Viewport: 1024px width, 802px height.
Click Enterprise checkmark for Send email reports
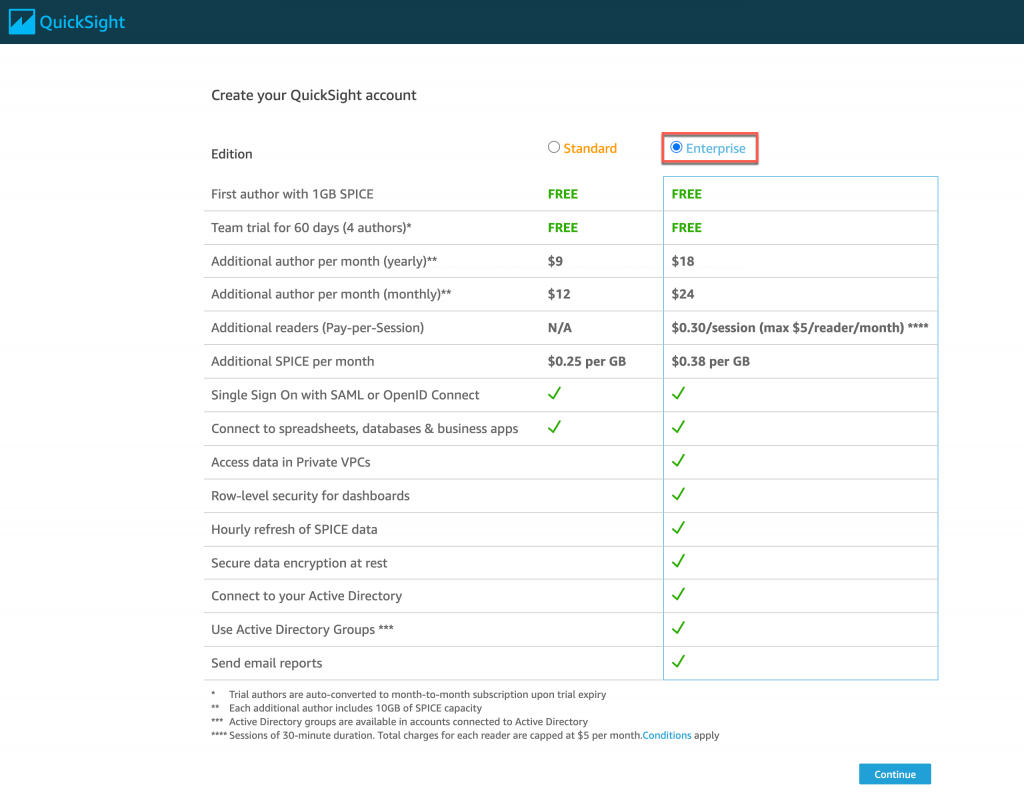click(678, 661)
